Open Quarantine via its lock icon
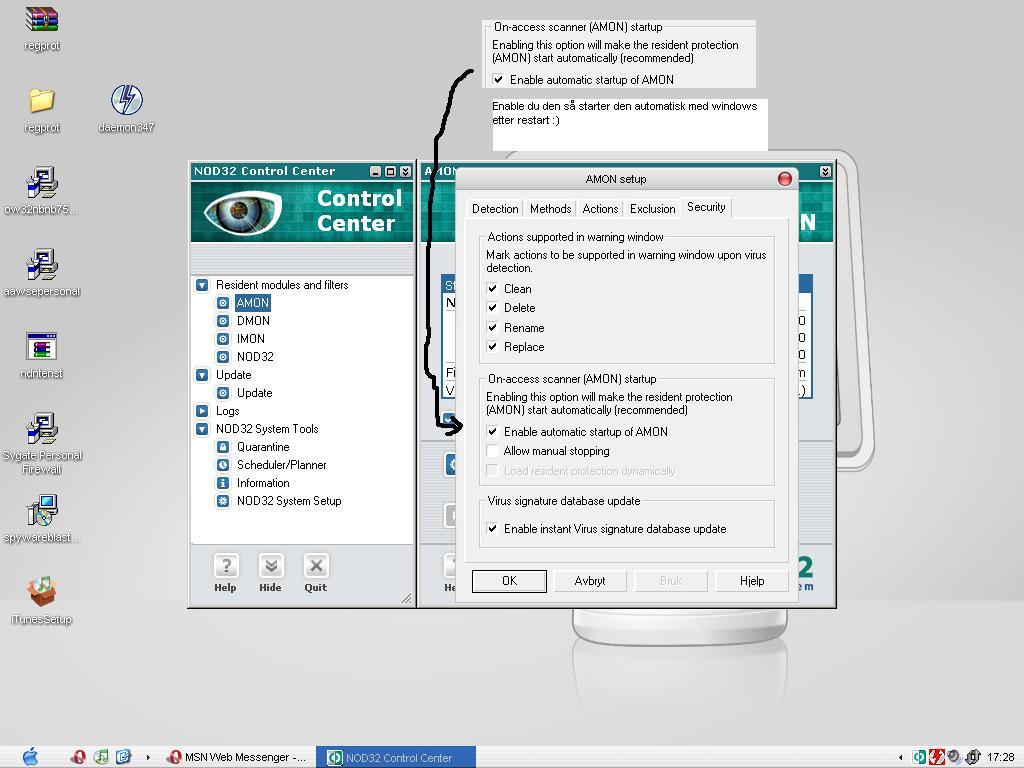 tap(223, 447)
